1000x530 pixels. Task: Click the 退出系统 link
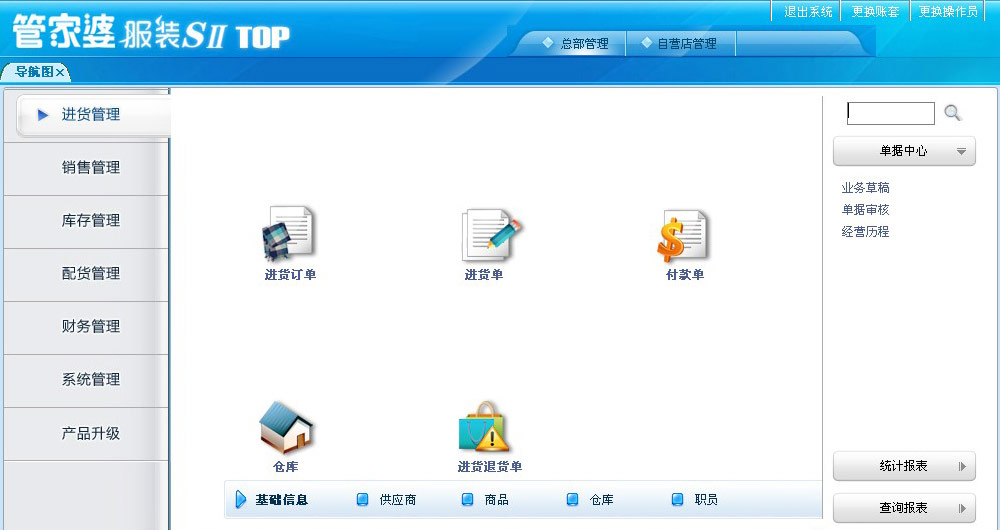point(808,12)
